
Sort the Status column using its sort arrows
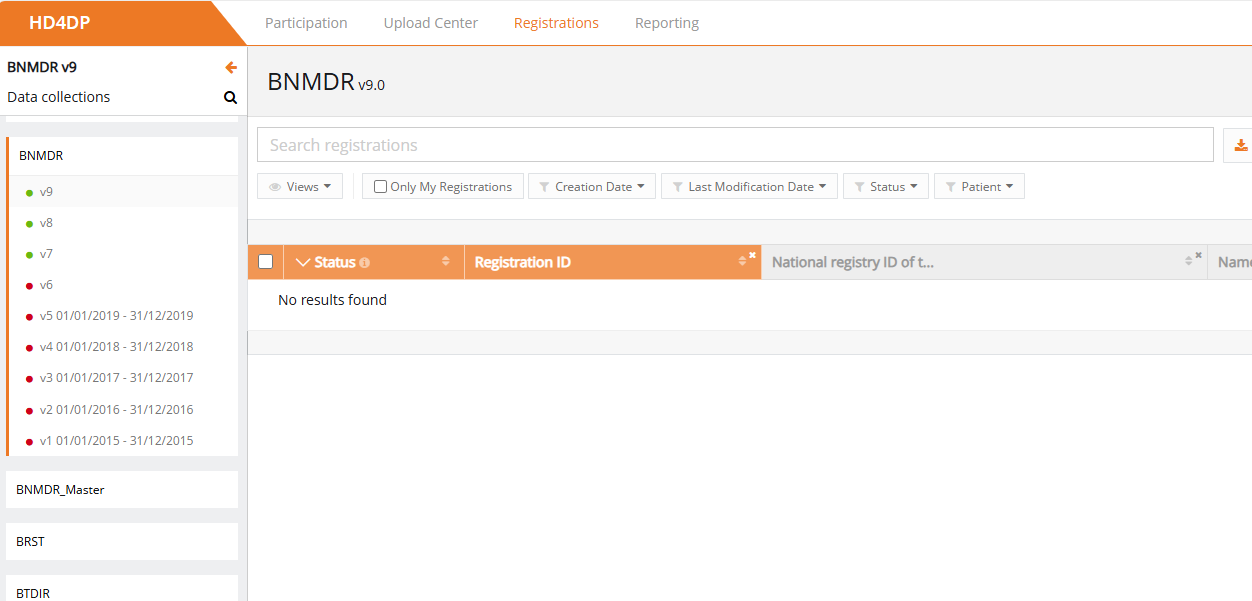(x=446, y=262)
